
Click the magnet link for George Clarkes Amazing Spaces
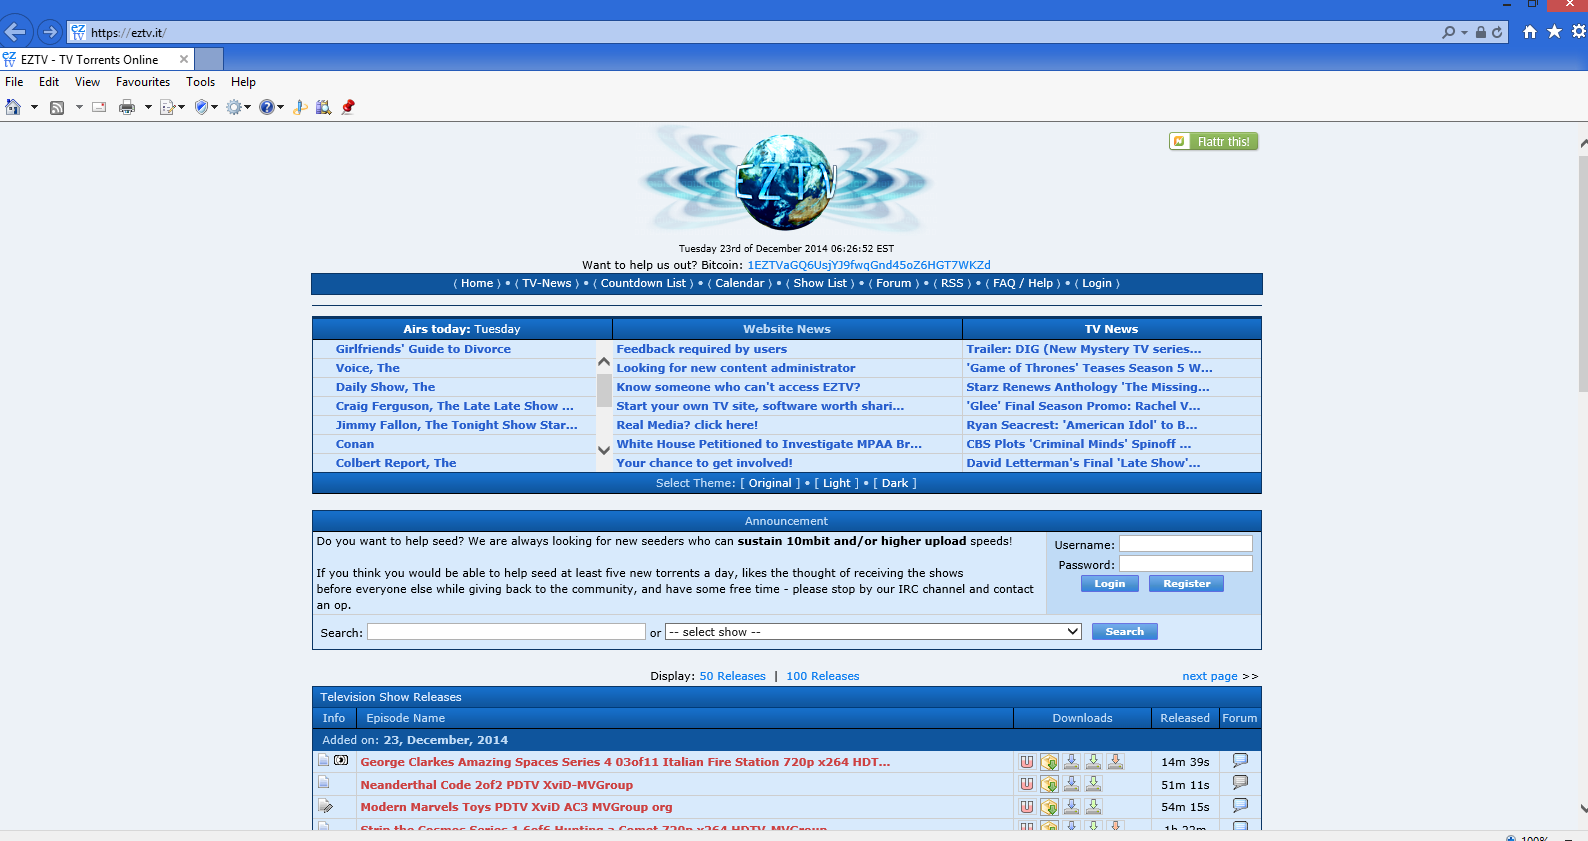(1027, 762)
